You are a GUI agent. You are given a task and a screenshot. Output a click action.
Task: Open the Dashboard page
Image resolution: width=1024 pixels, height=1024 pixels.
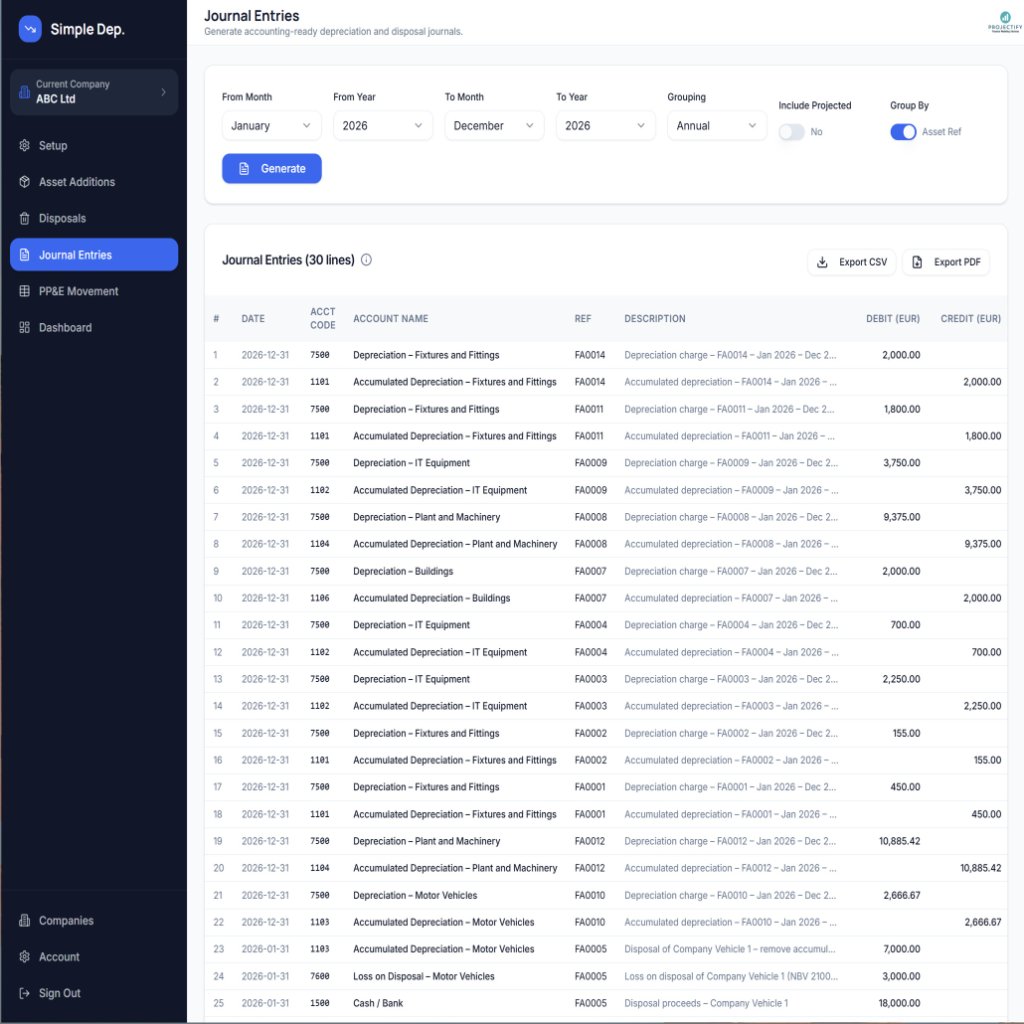click(94, 328)
